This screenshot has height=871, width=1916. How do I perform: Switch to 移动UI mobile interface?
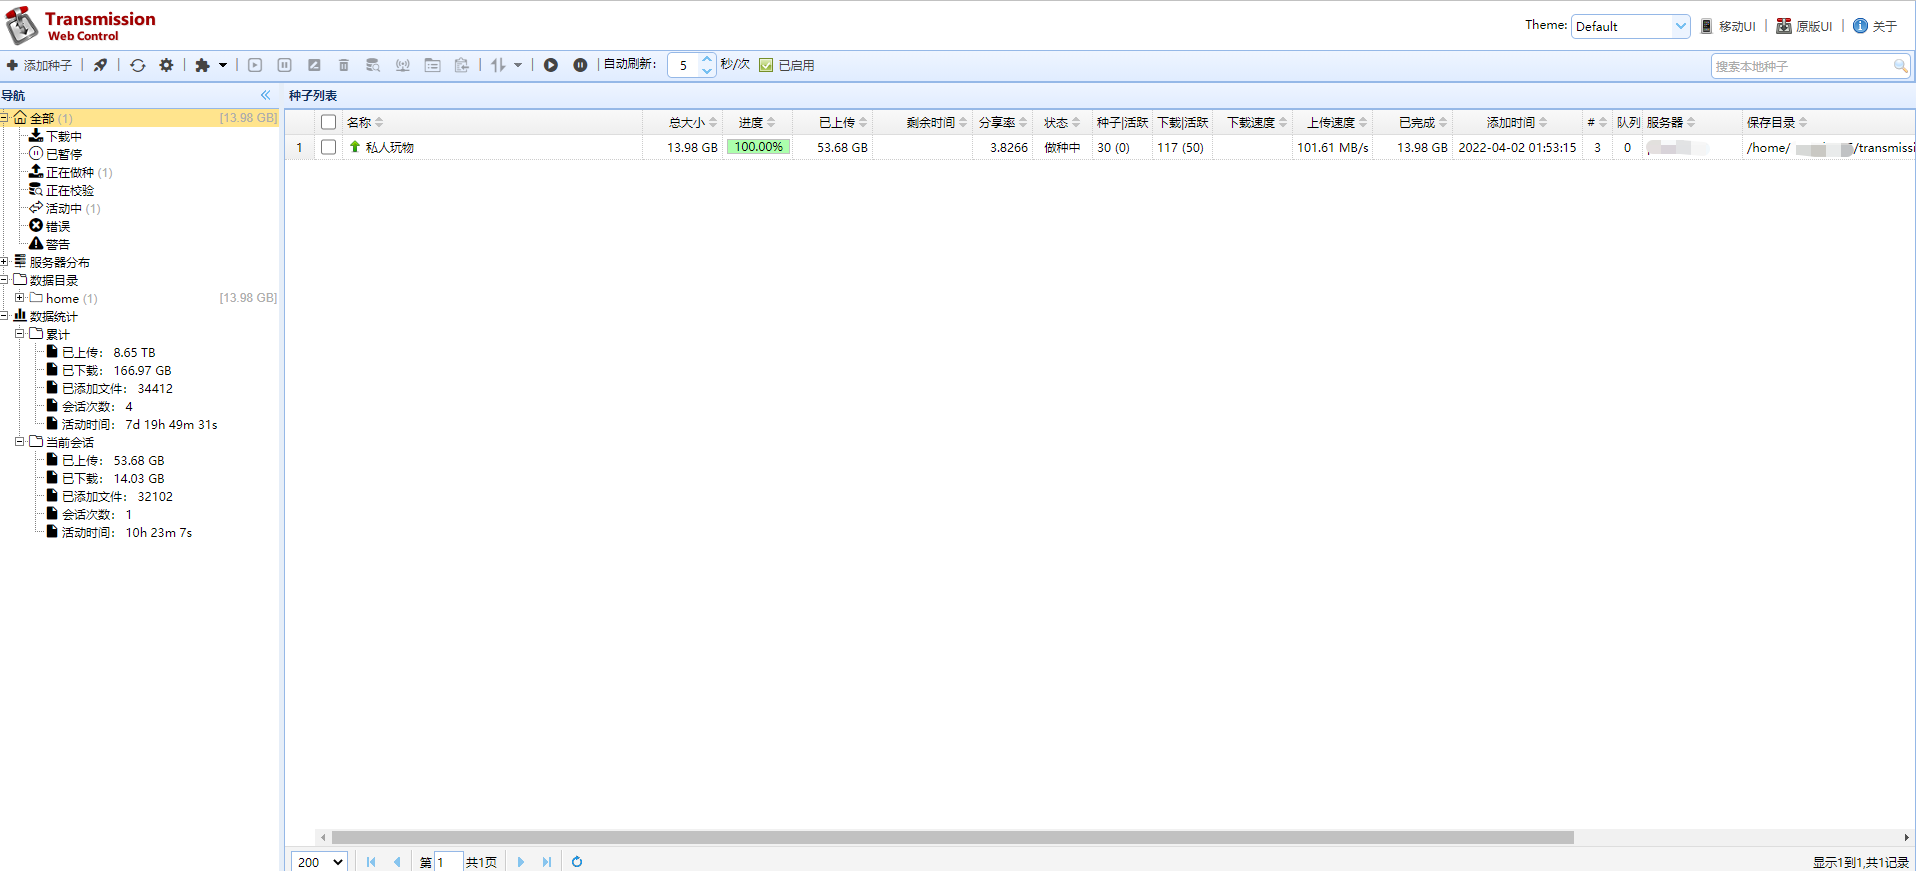(1728, 26)
